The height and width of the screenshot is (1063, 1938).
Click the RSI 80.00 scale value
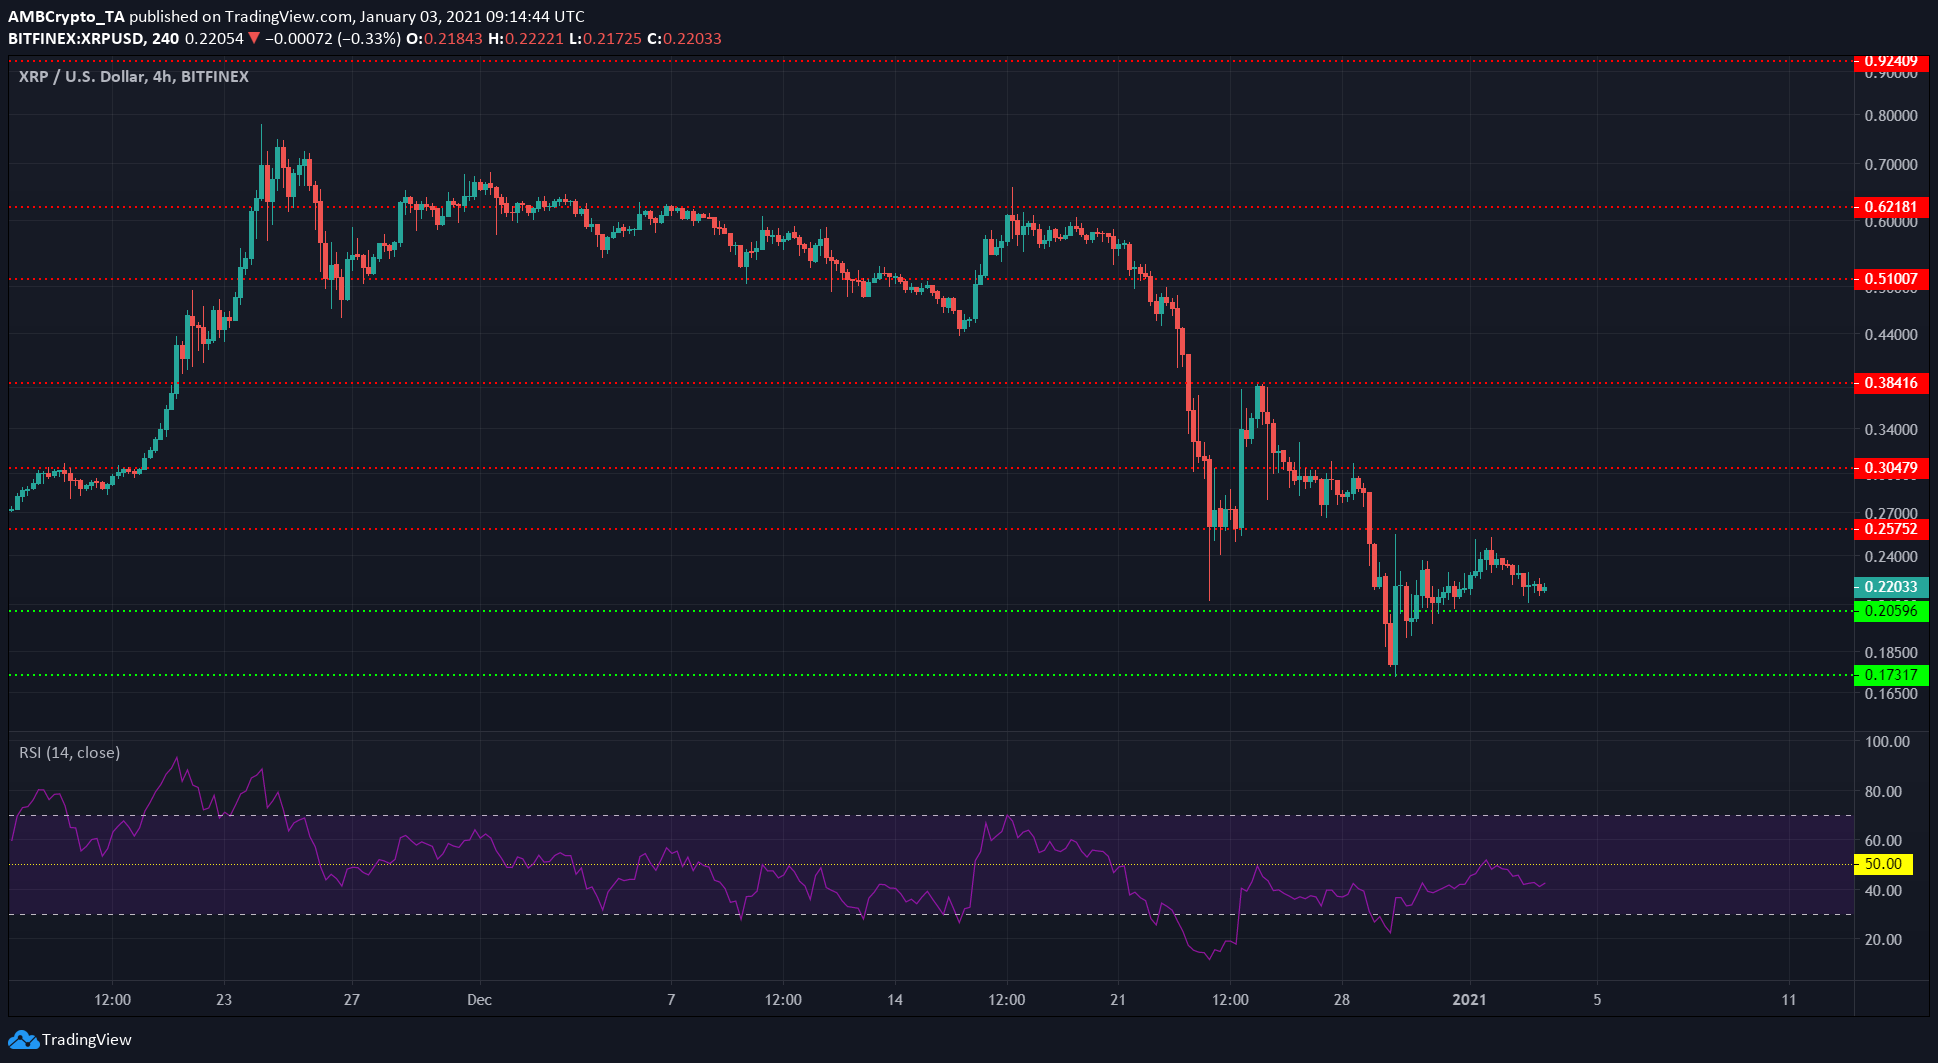1884,792
